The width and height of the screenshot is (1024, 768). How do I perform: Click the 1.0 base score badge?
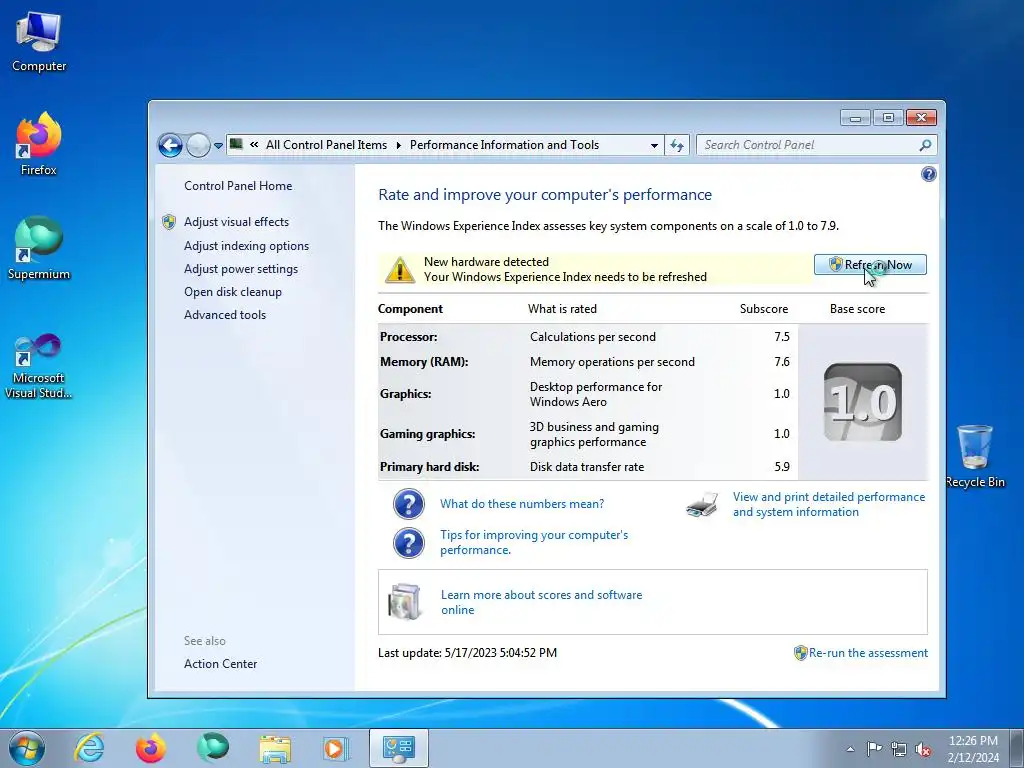(863, 402)
